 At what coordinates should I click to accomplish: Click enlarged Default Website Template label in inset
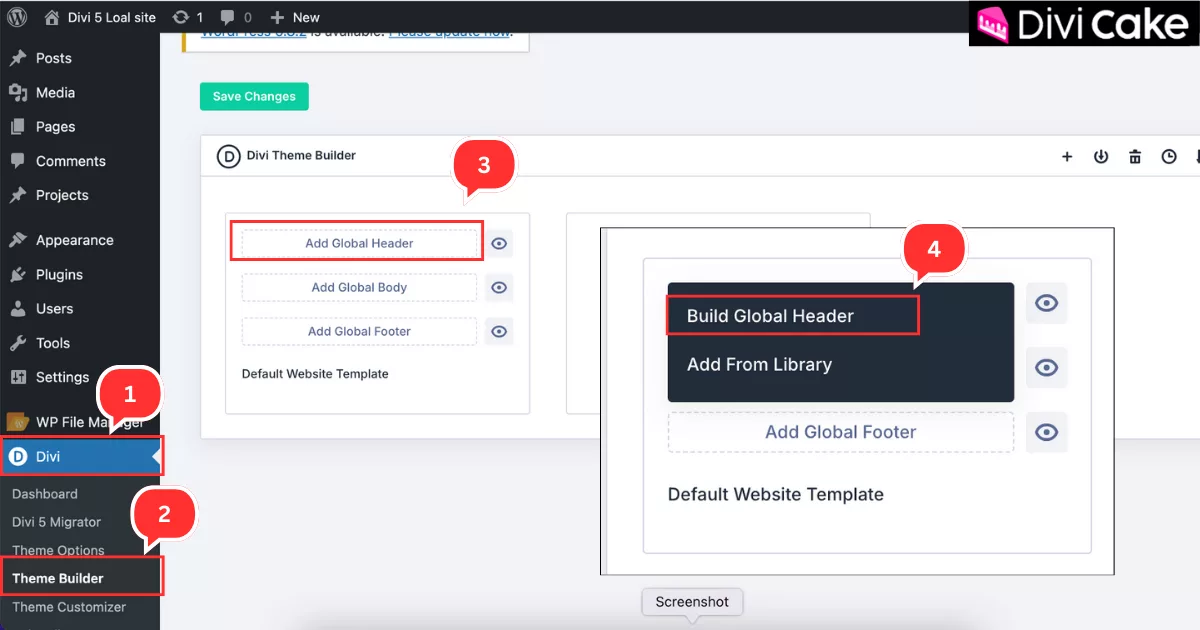click(776, 494)
